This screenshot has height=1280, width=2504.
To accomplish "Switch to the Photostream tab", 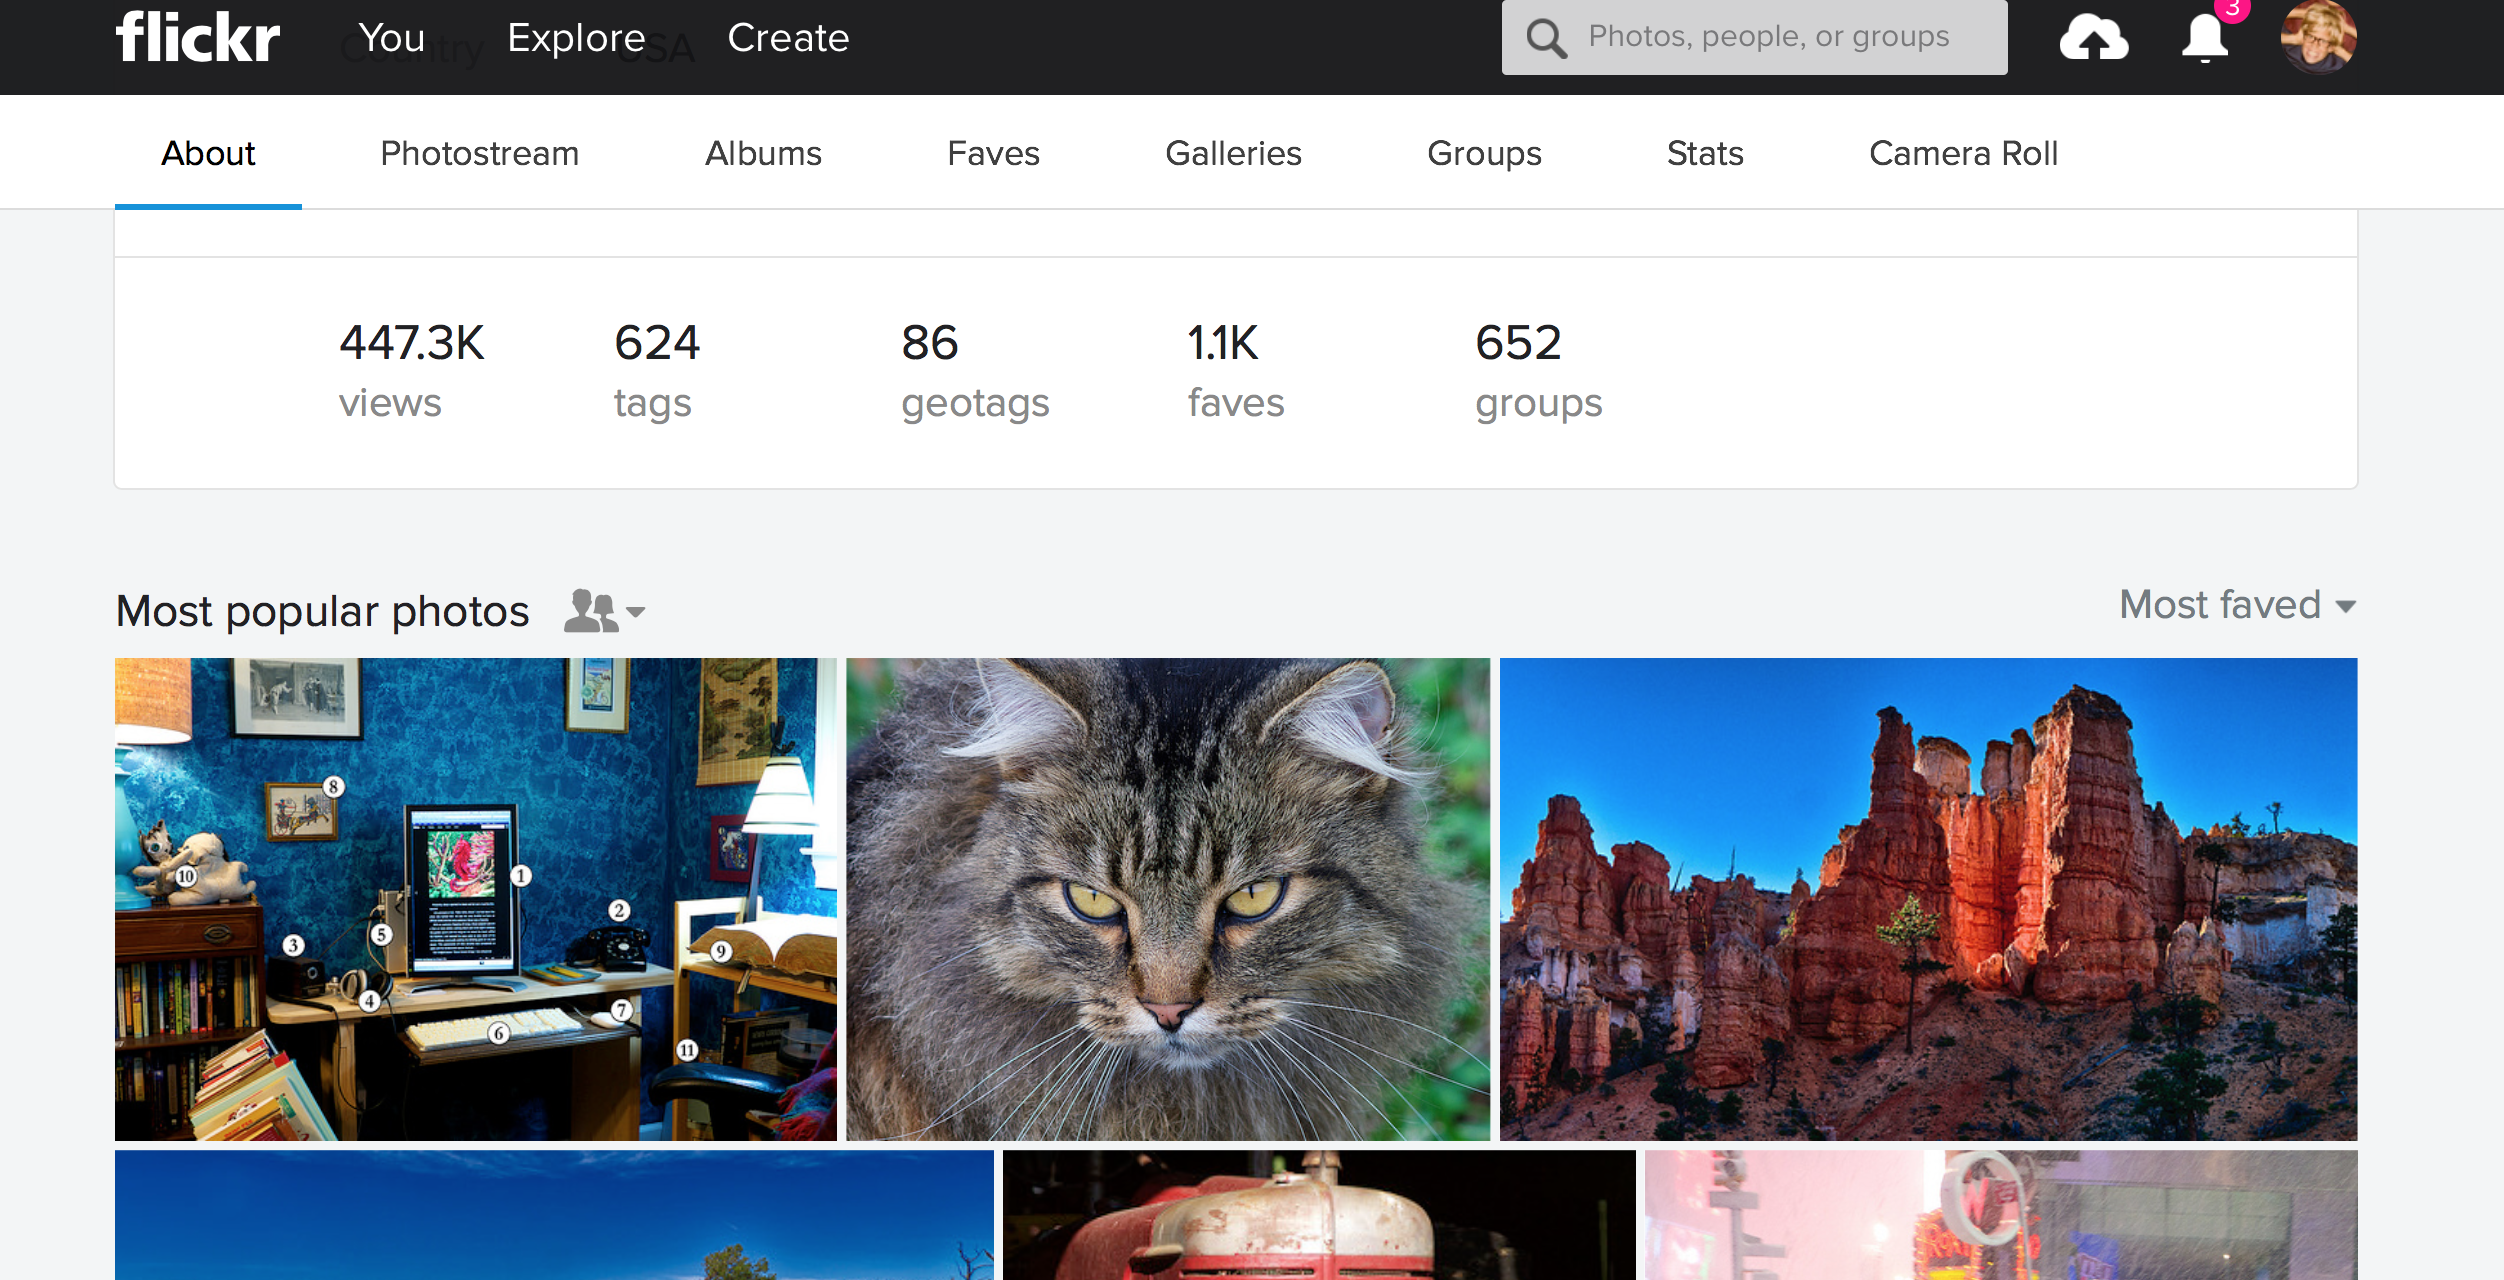I will point(479,153).
